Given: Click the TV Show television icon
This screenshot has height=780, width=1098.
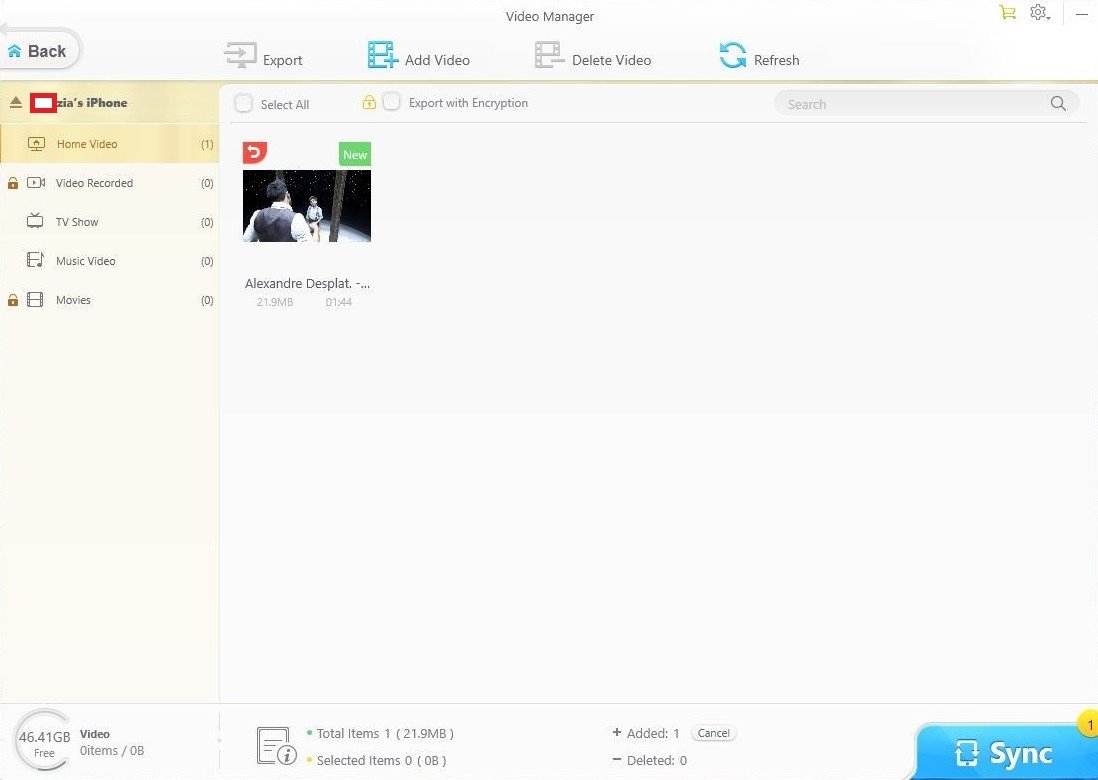Looking at the screenshot, I should [x=35, y=221].
